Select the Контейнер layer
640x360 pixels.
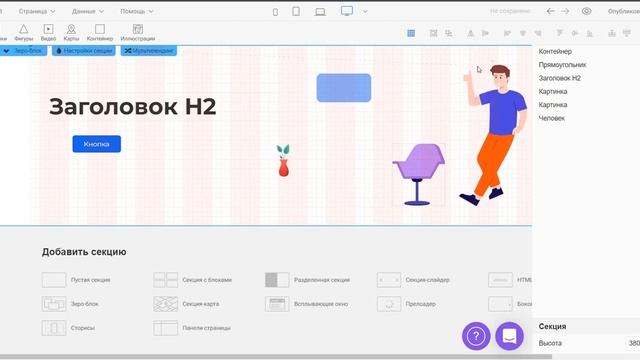coord(555,51)
